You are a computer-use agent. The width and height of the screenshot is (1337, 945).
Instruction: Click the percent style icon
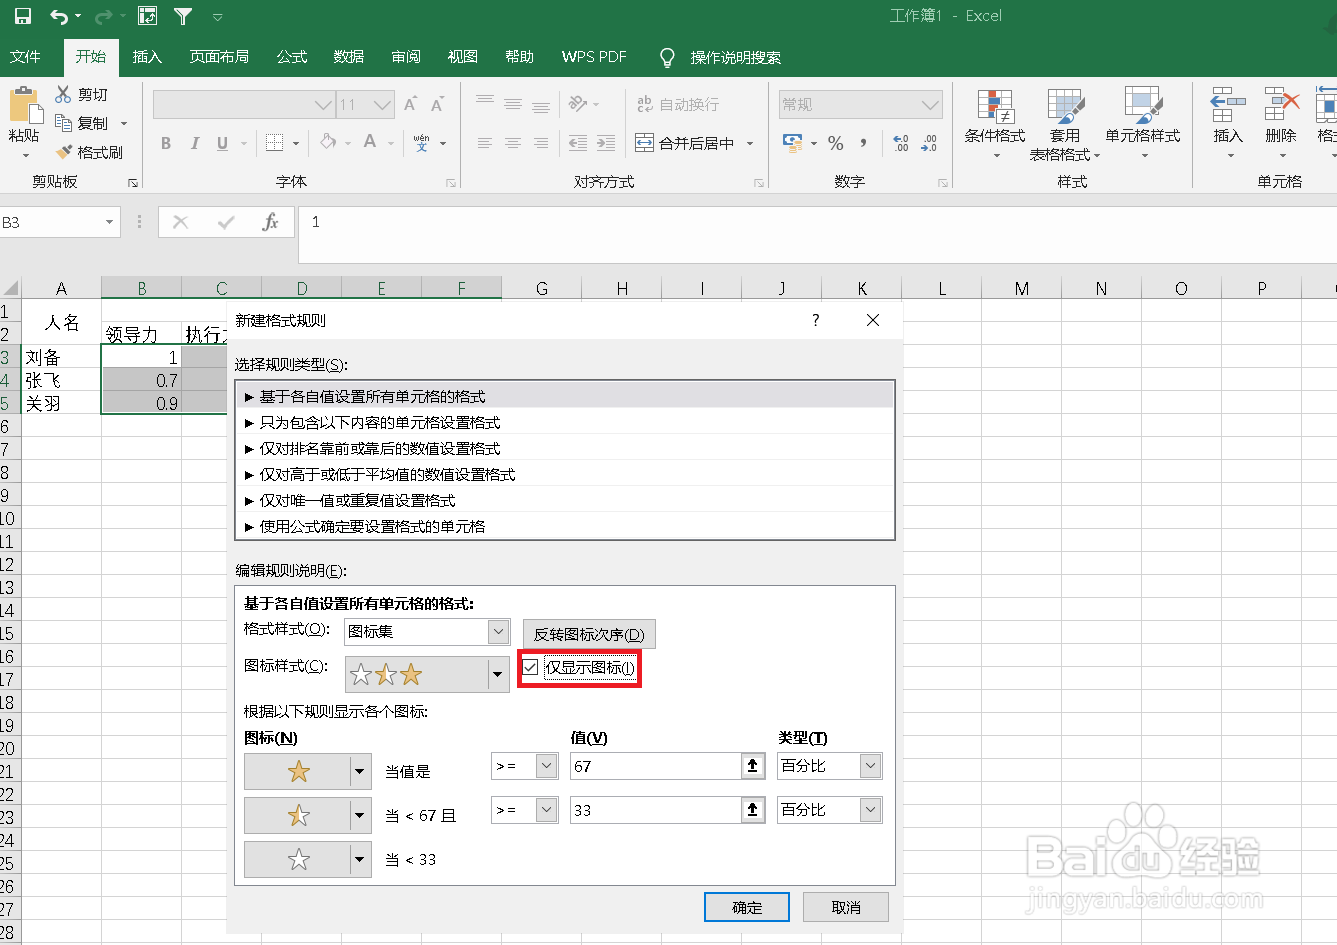(x=836, y=142)
